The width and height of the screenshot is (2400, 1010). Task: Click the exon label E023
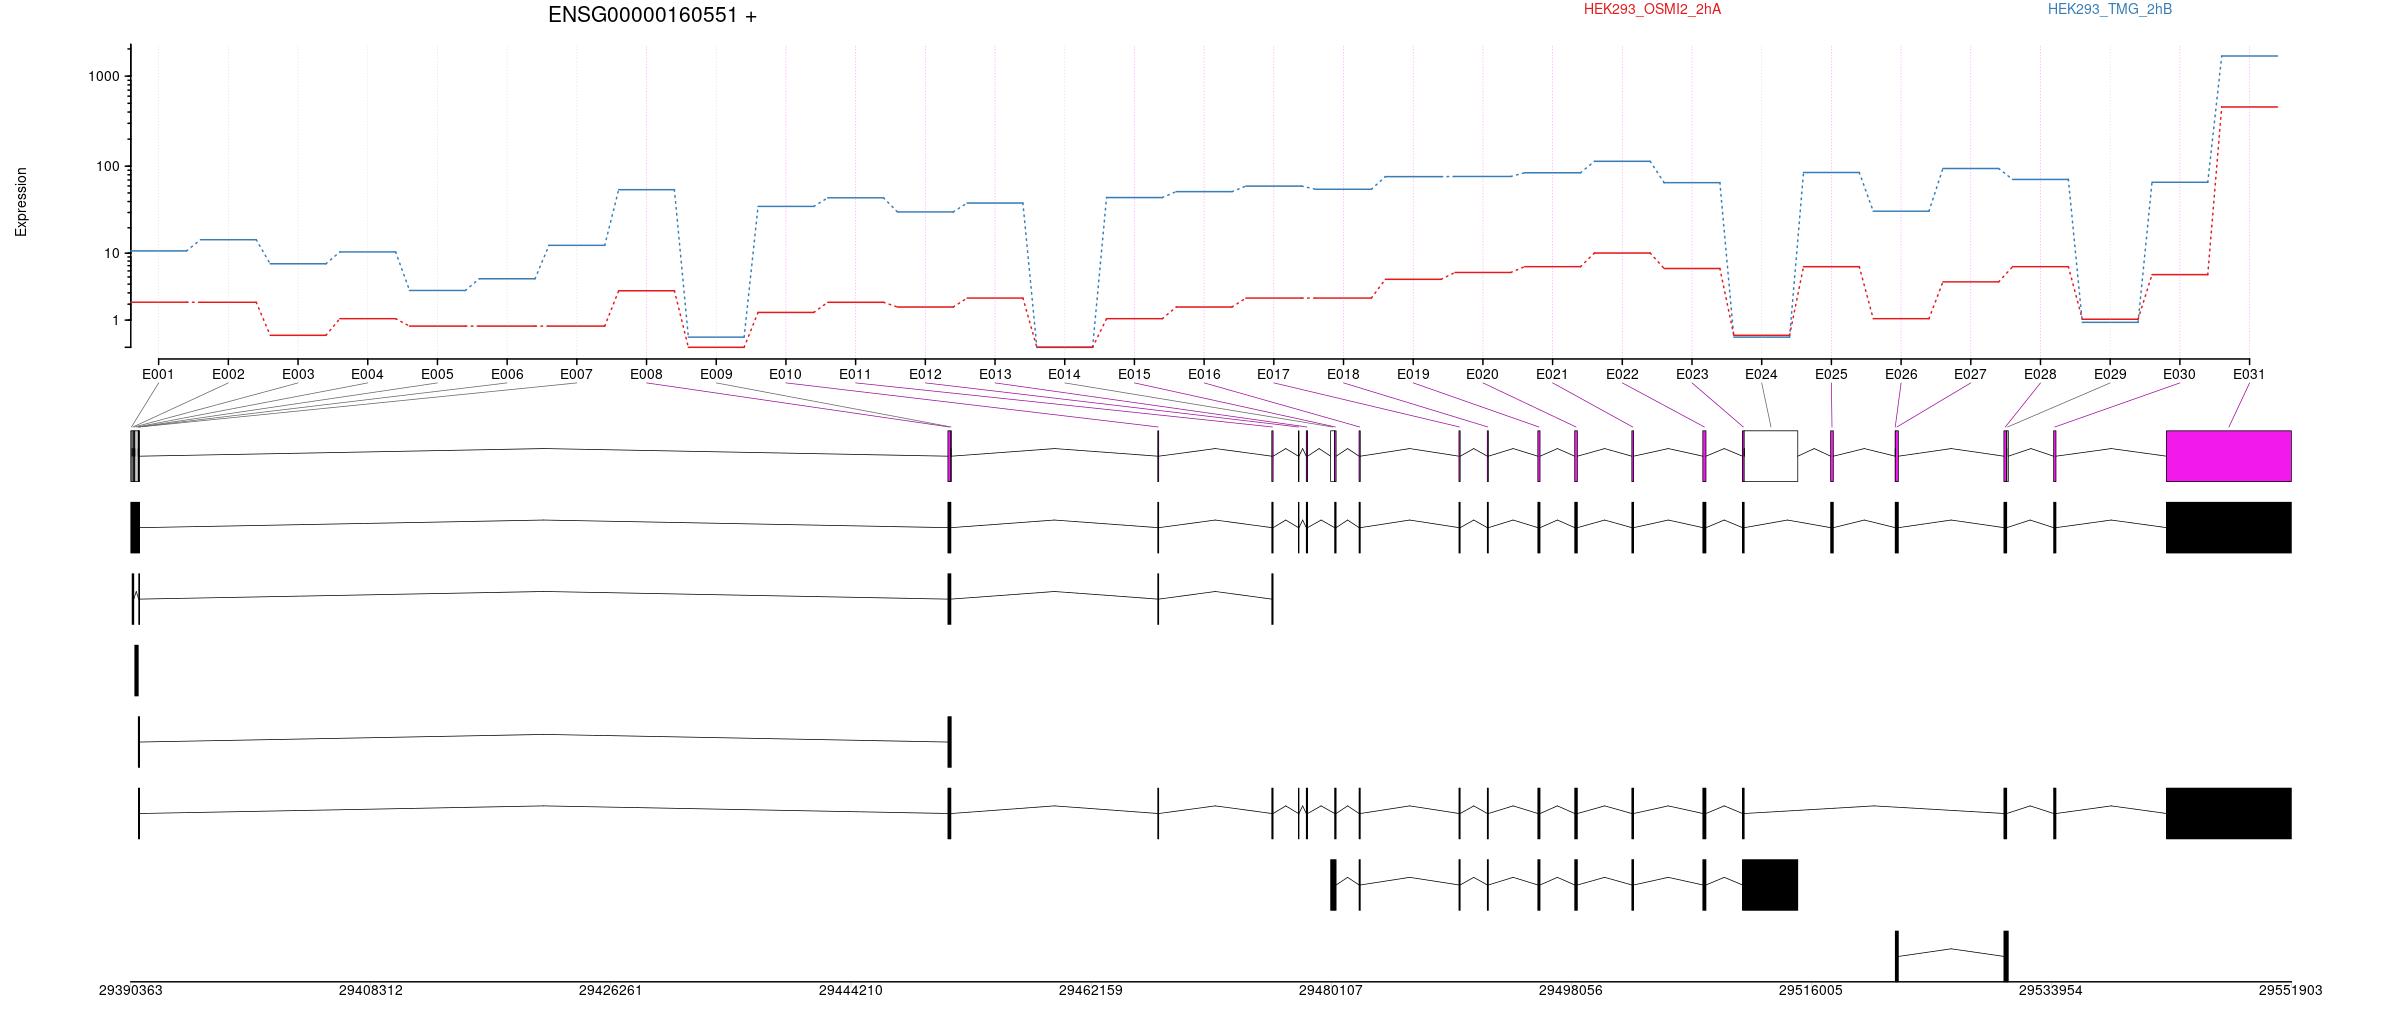tap(1692, 375)
